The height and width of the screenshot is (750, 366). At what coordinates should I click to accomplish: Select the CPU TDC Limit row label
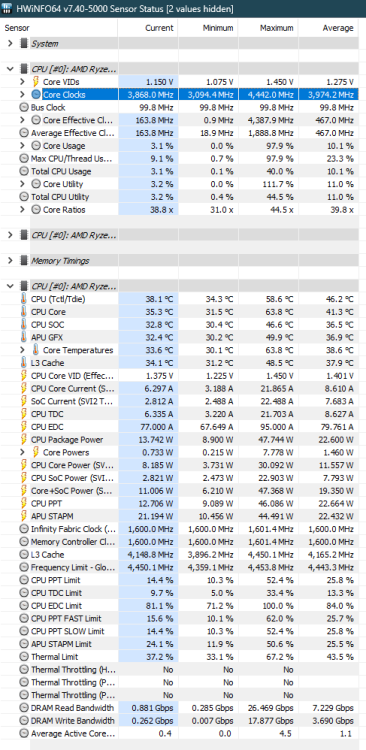(x=55, y=593)
